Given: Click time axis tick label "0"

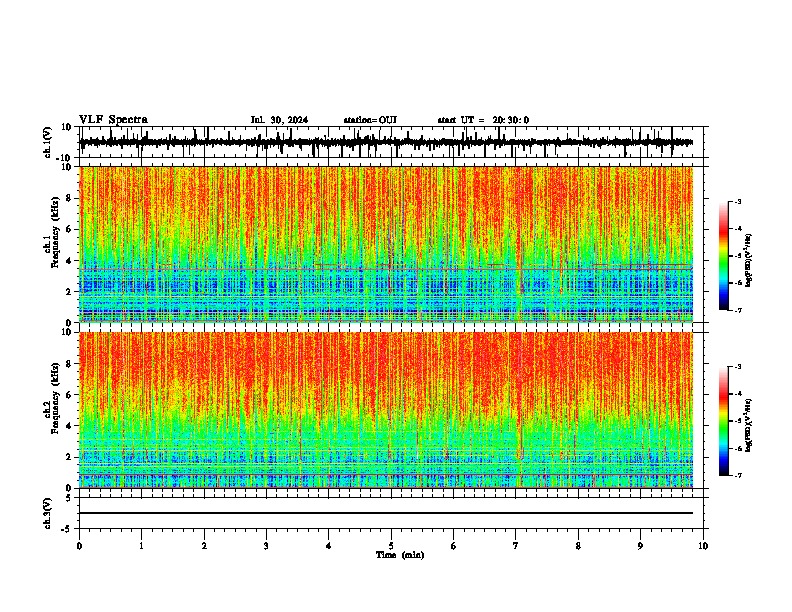Looking at the screenshot, I should pos(79,546).
